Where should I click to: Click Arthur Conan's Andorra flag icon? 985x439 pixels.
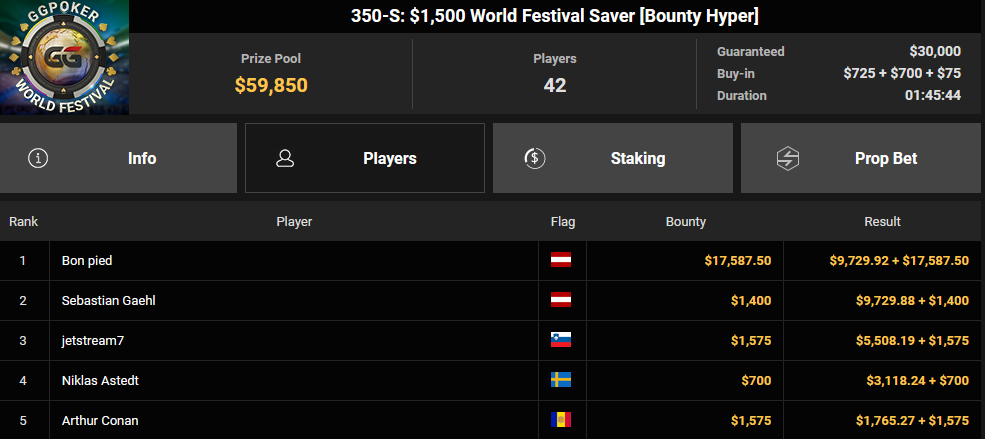(x=561, y=420)
